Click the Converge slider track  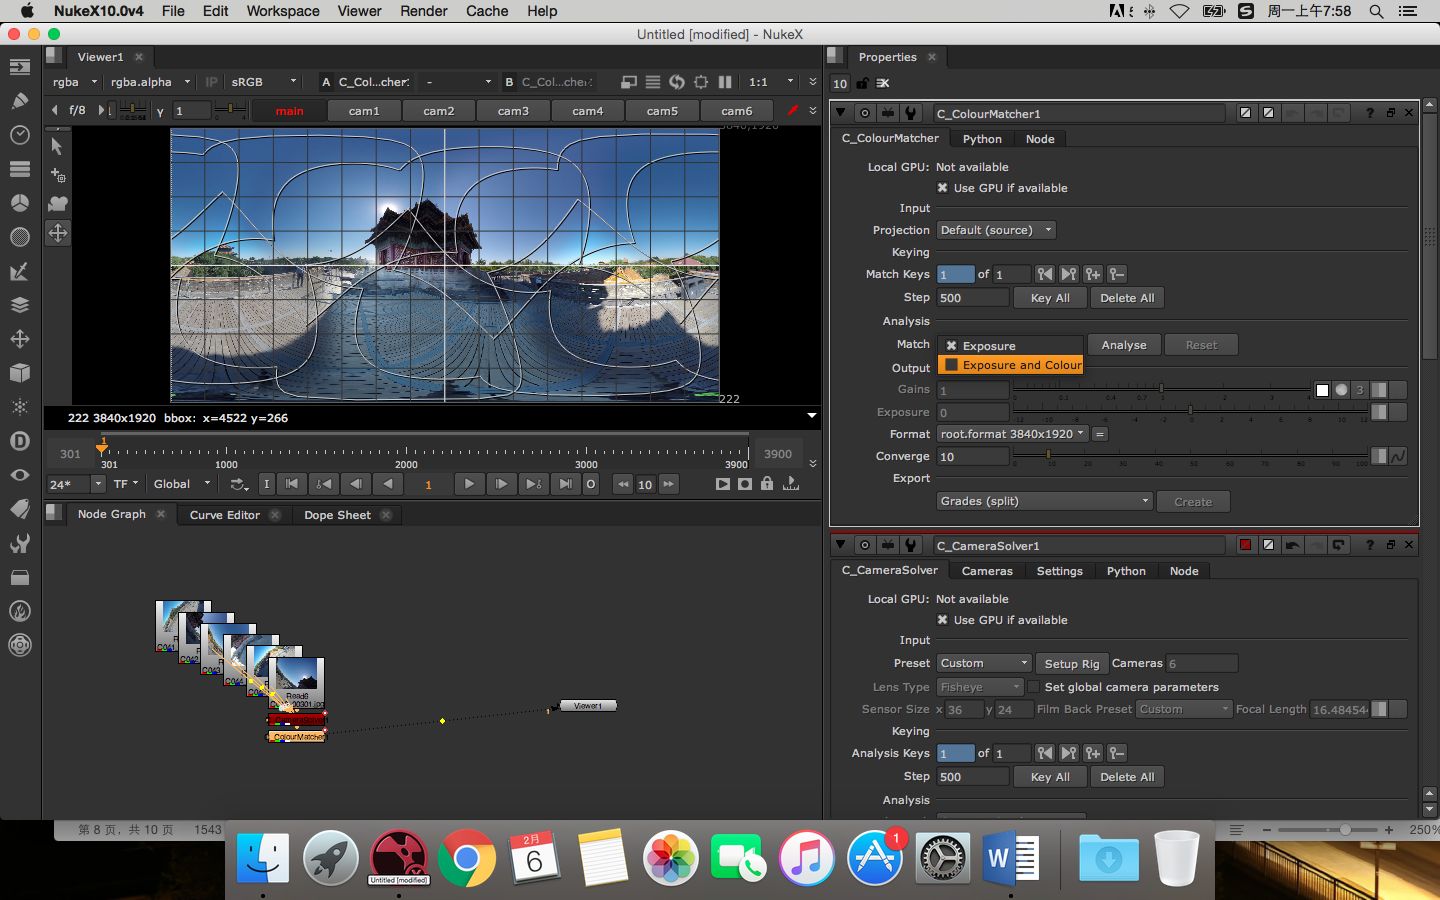[x=1190, y=457]
